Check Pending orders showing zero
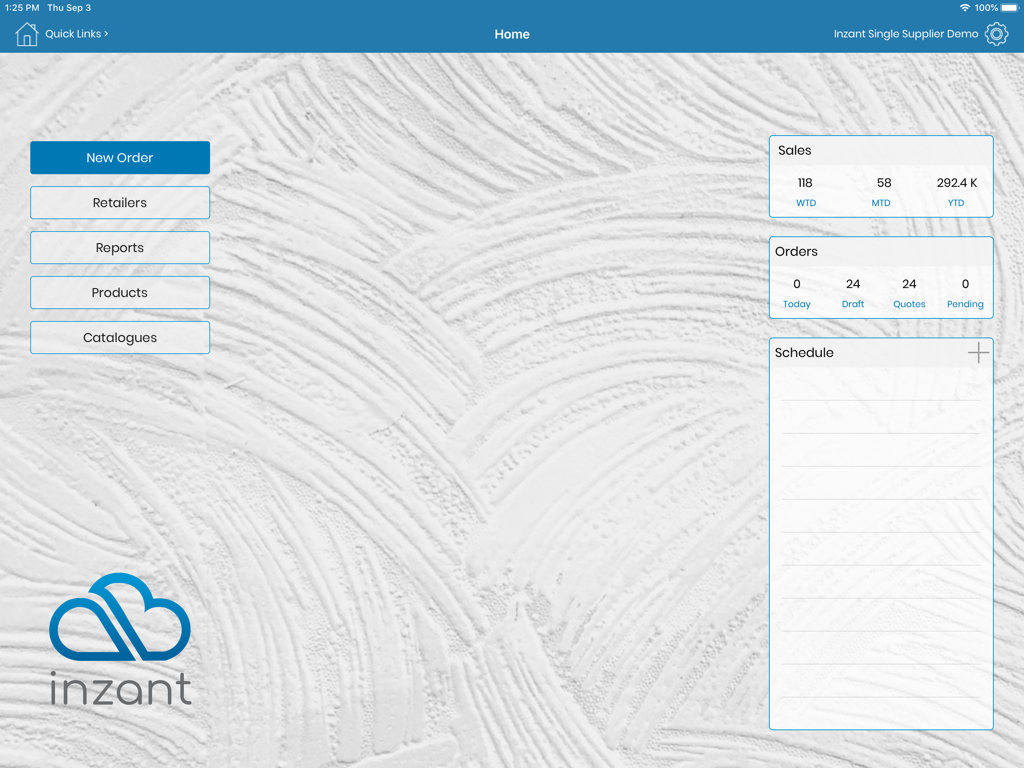Viewport: 1024px width, 768px height. 965,292
